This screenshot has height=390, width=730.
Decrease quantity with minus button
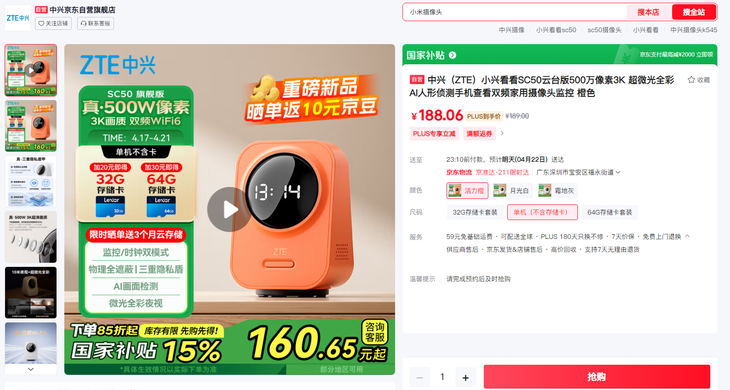pos(419,377)
